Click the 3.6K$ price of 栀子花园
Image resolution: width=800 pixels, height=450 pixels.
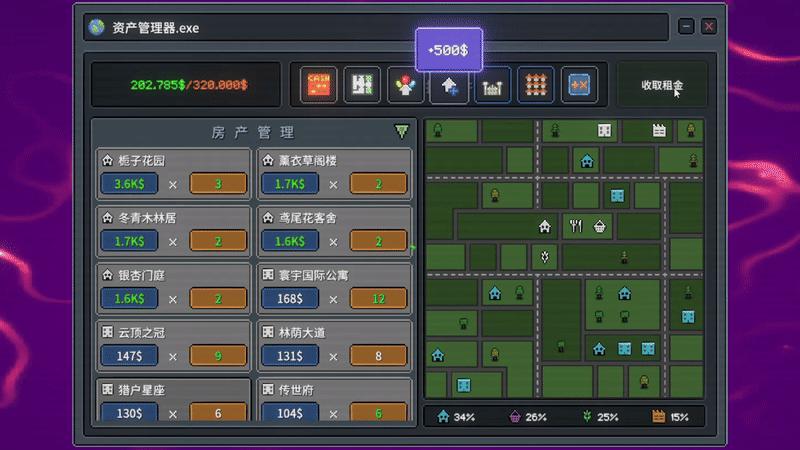(130, 185)
